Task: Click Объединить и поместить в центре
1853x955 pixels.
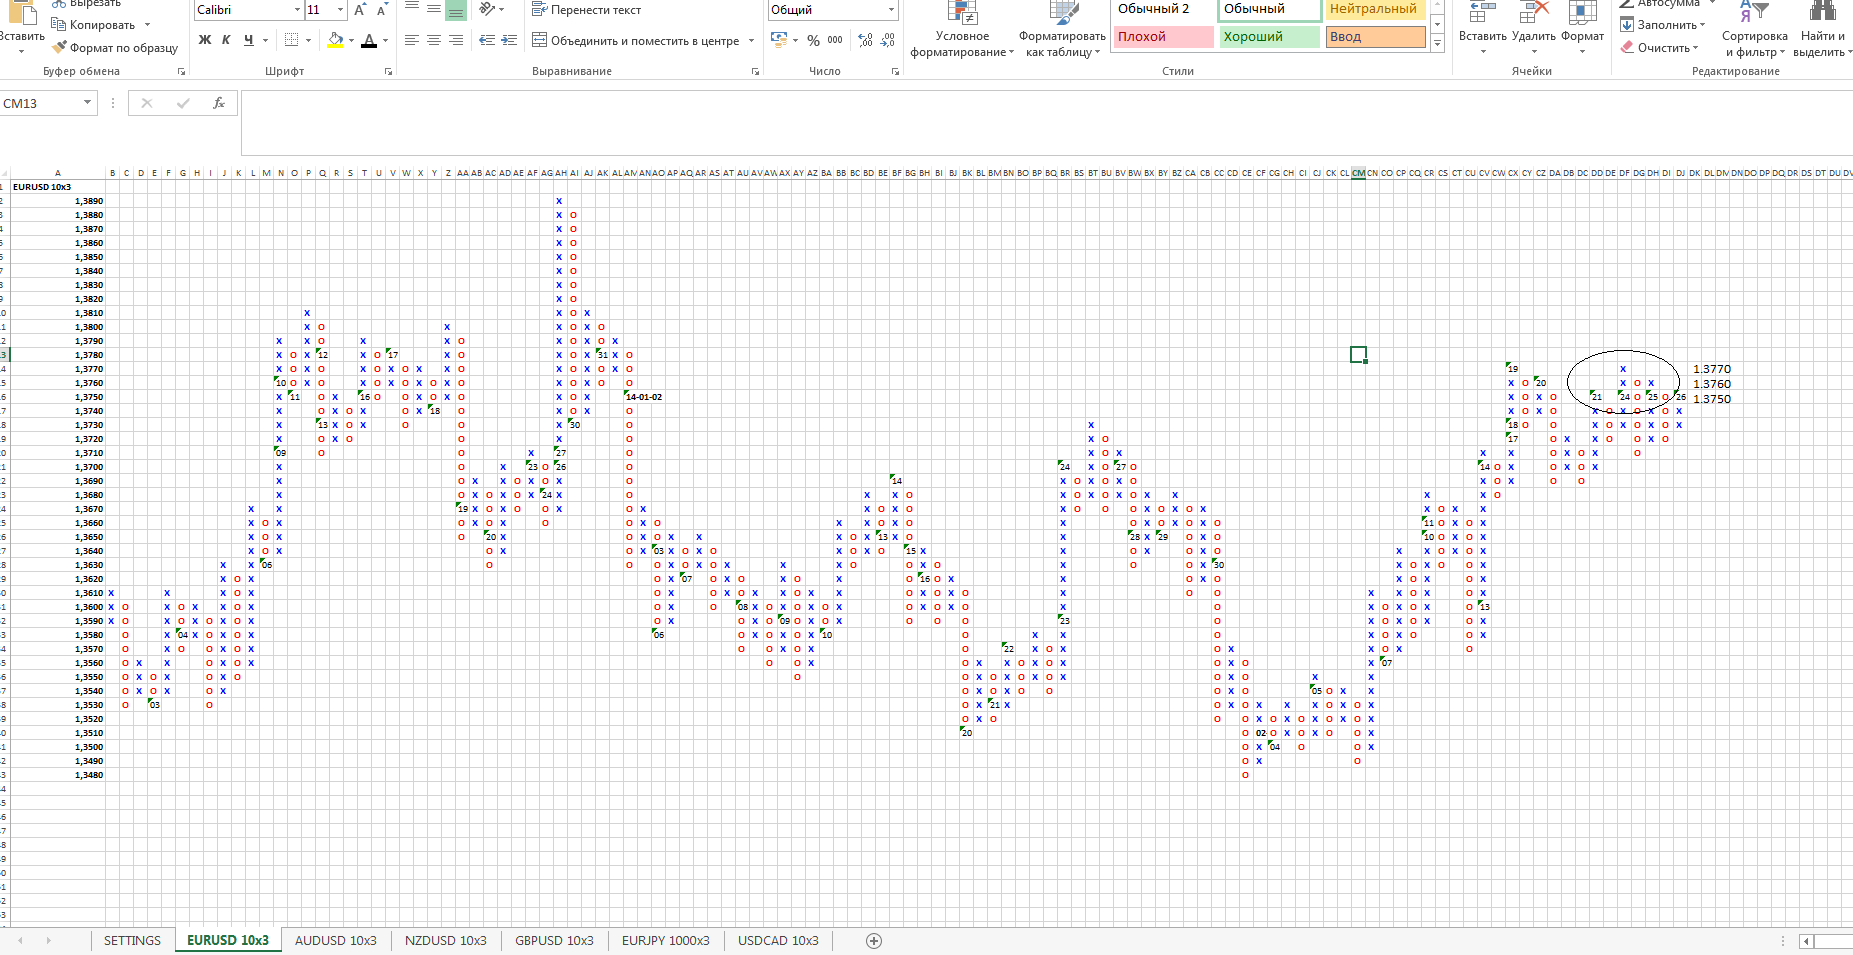Action: coord(636,40)
